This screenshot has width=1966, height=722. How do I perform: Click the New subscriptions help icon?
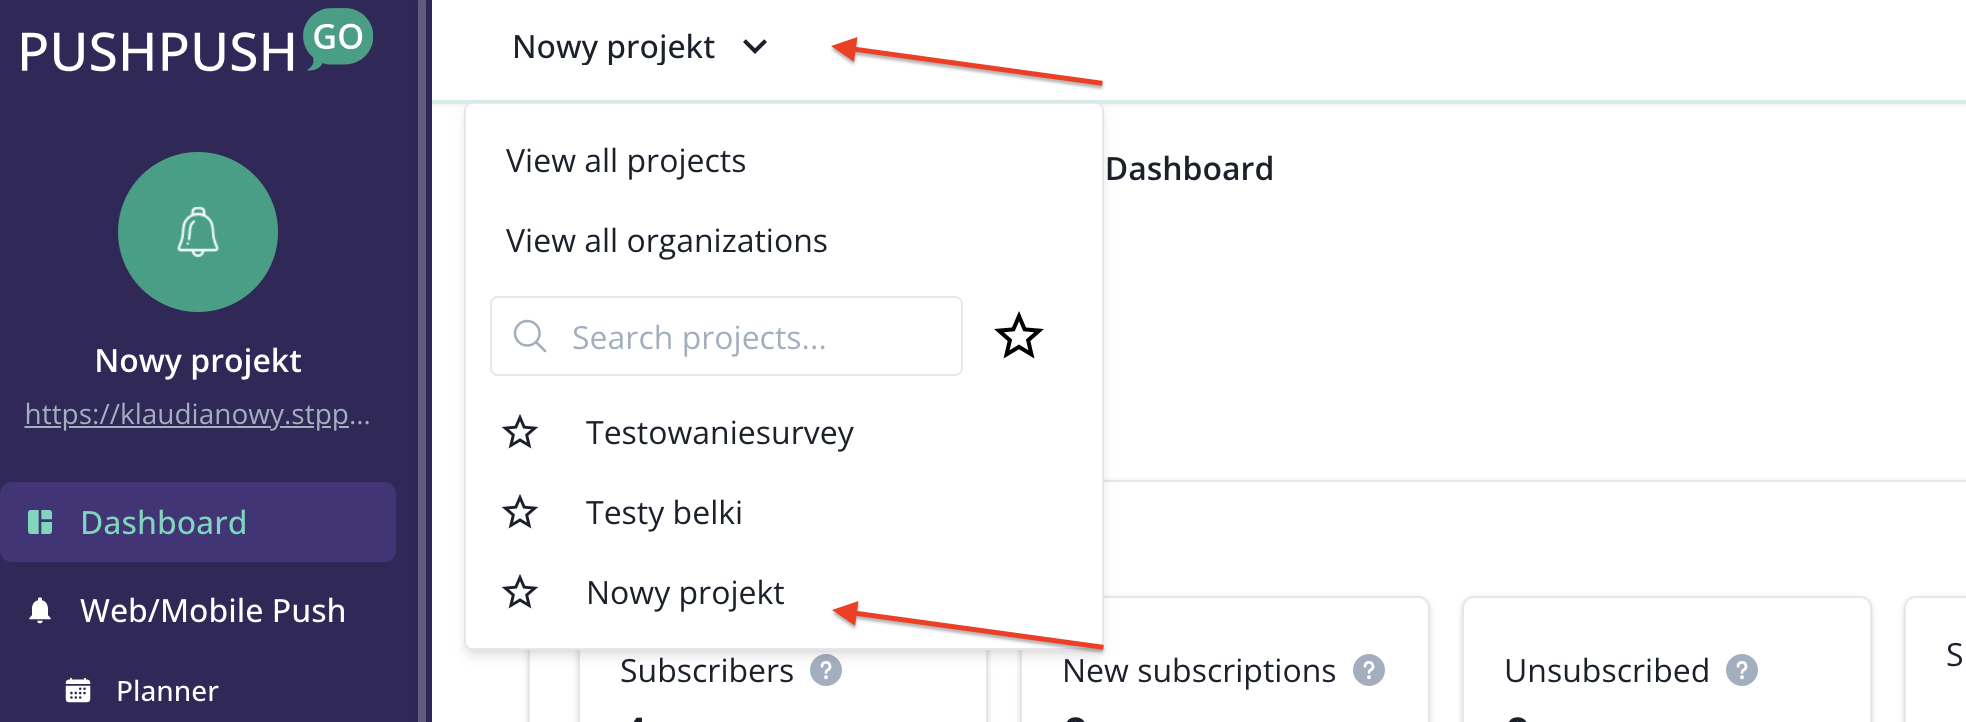point(1368,670)
